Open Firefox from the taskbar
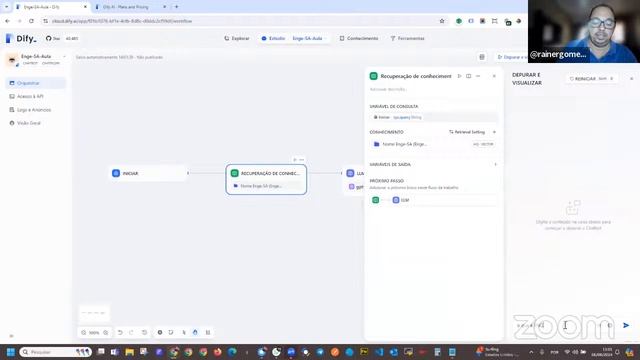Image resolution: width=640 pixels, height=360 pixels. (x=218, y=352)
